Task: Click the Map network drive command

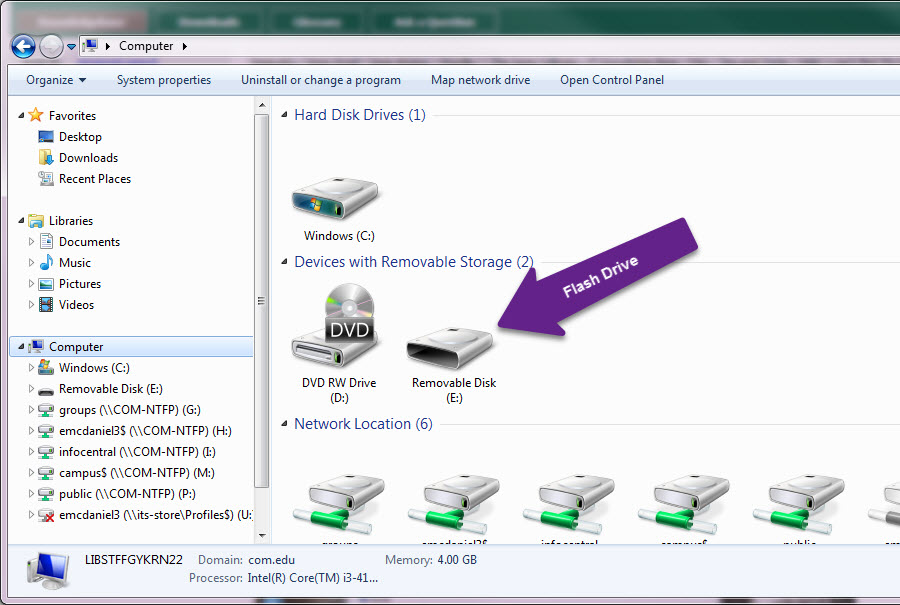Action: (x=480, y=80)
